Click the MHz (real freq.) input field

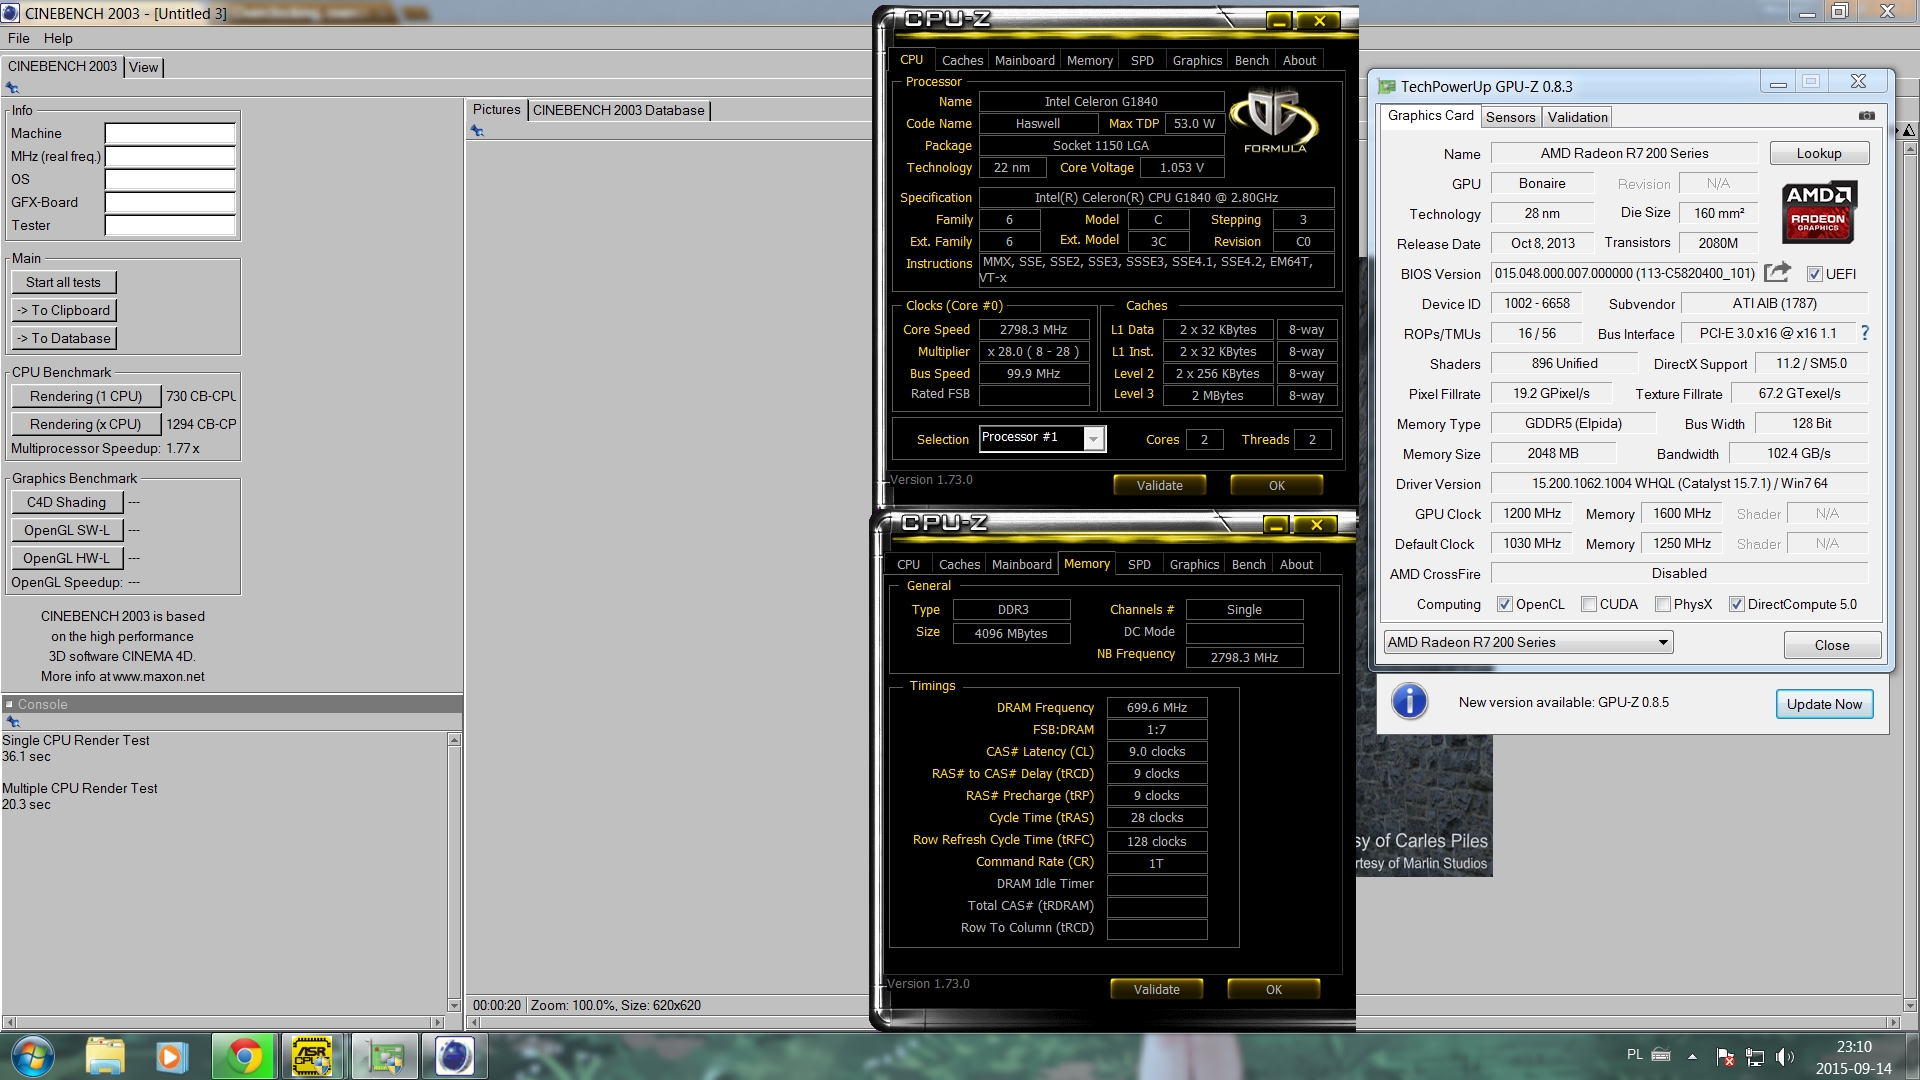tap(170, 156)
